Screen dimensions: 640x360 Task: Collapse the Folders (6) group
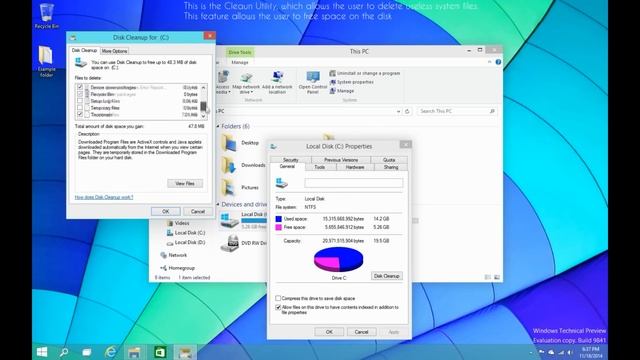coord(218,127)
